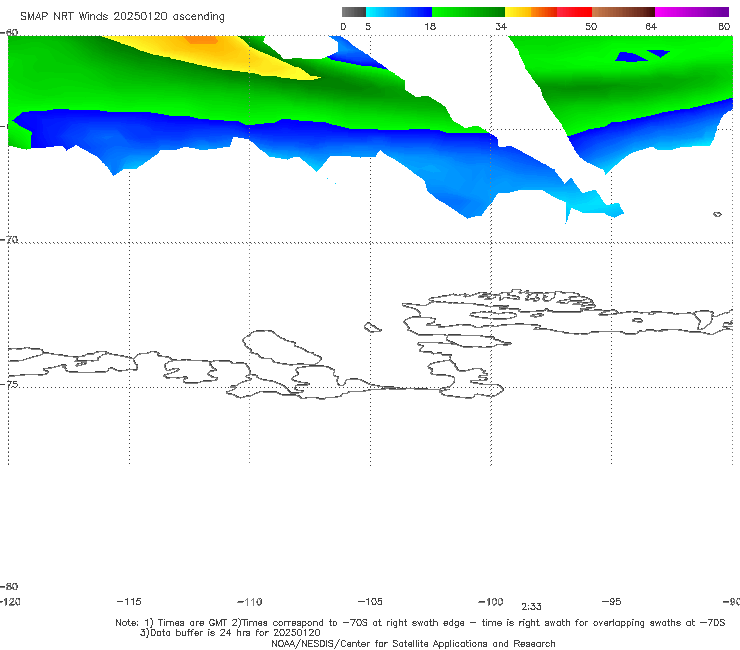The image size is (740, 650).
Task: Click the title 'SMAP NRT Winds 20250120 ascending'
Action: coord(122,17)
